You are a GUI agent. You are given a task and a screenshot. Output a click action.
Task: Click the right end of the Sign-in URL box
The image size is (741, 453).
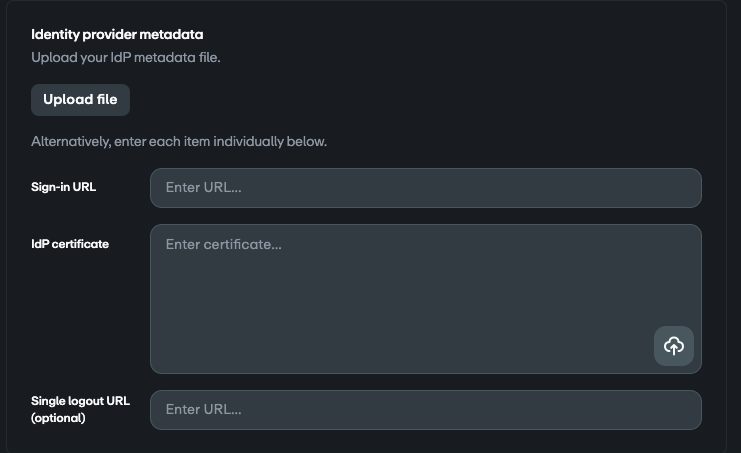(x=680, y=188)
